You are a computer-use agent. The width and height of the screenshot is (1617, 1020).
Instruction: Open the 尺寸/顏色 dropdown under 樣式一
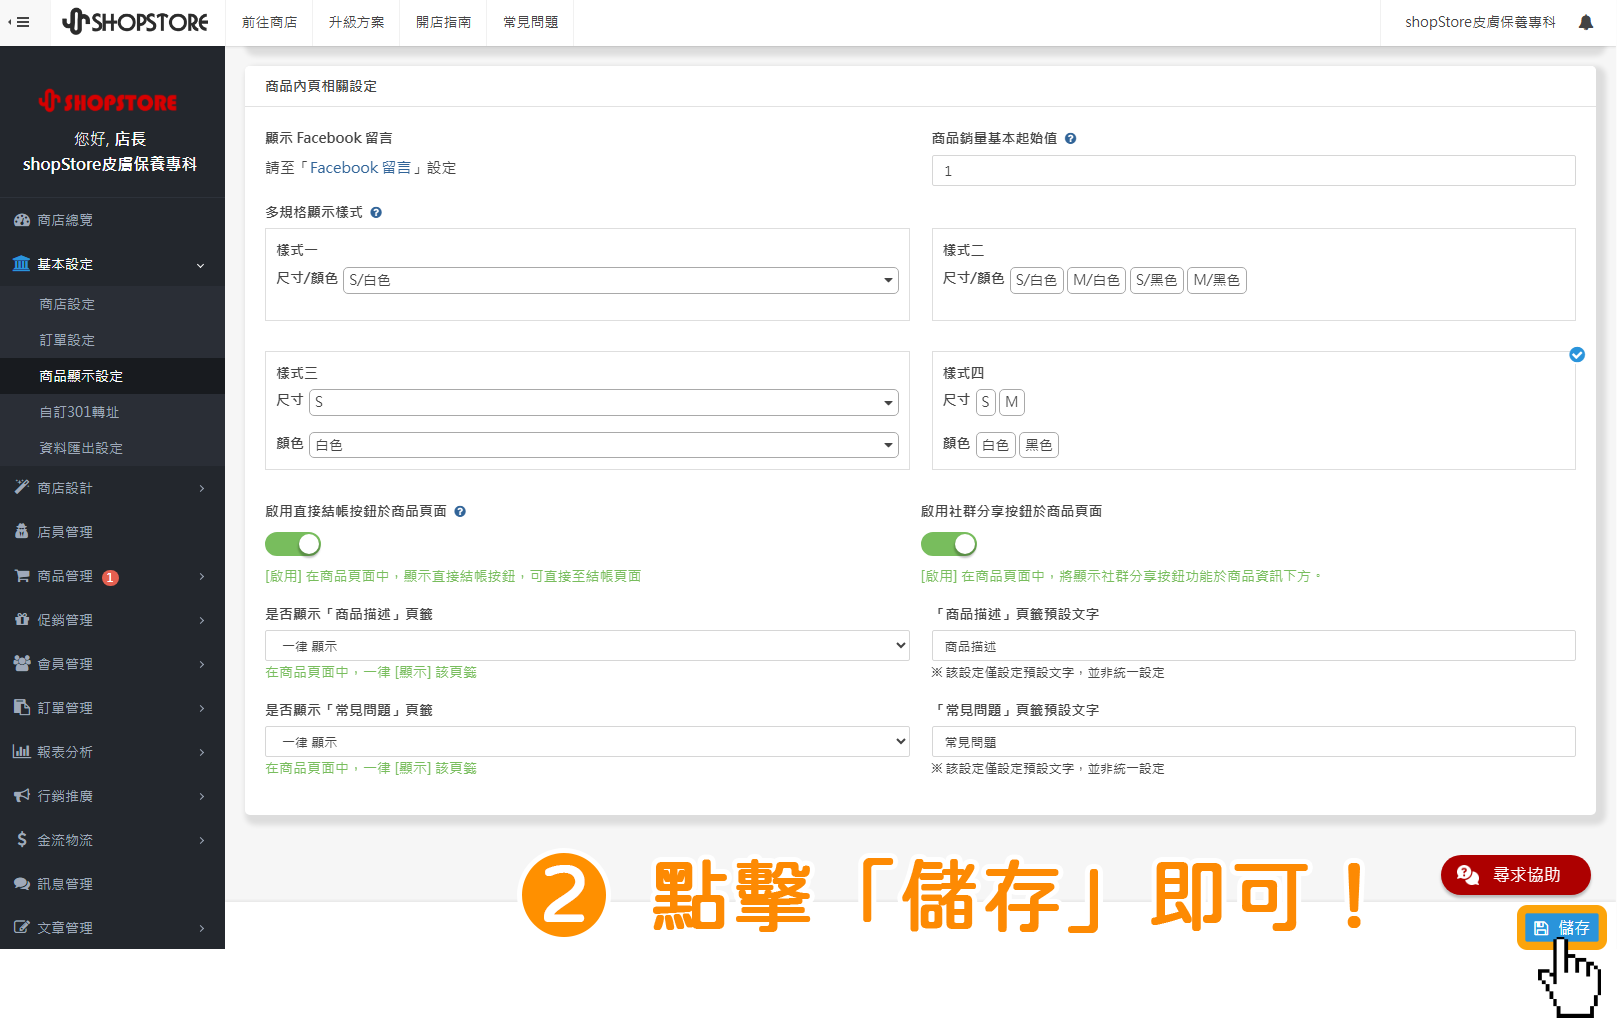620,280
